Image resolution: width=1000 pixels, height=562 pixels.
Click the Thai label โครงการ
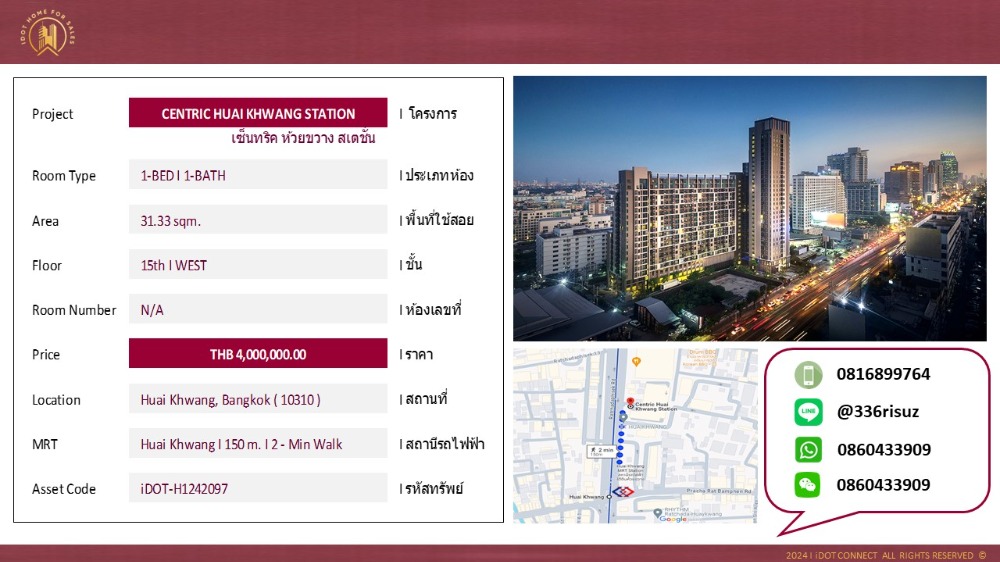(432, 114)
